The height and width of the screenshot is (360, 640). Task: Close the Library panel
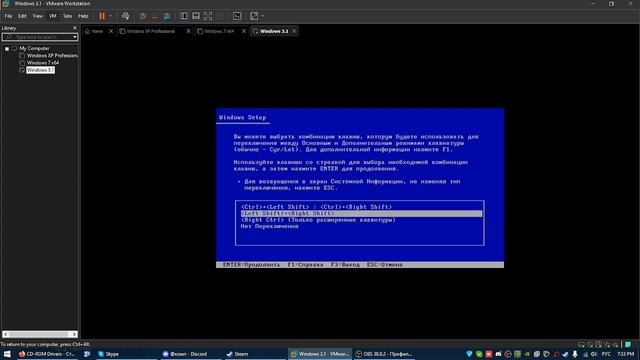tap(74, 28)
